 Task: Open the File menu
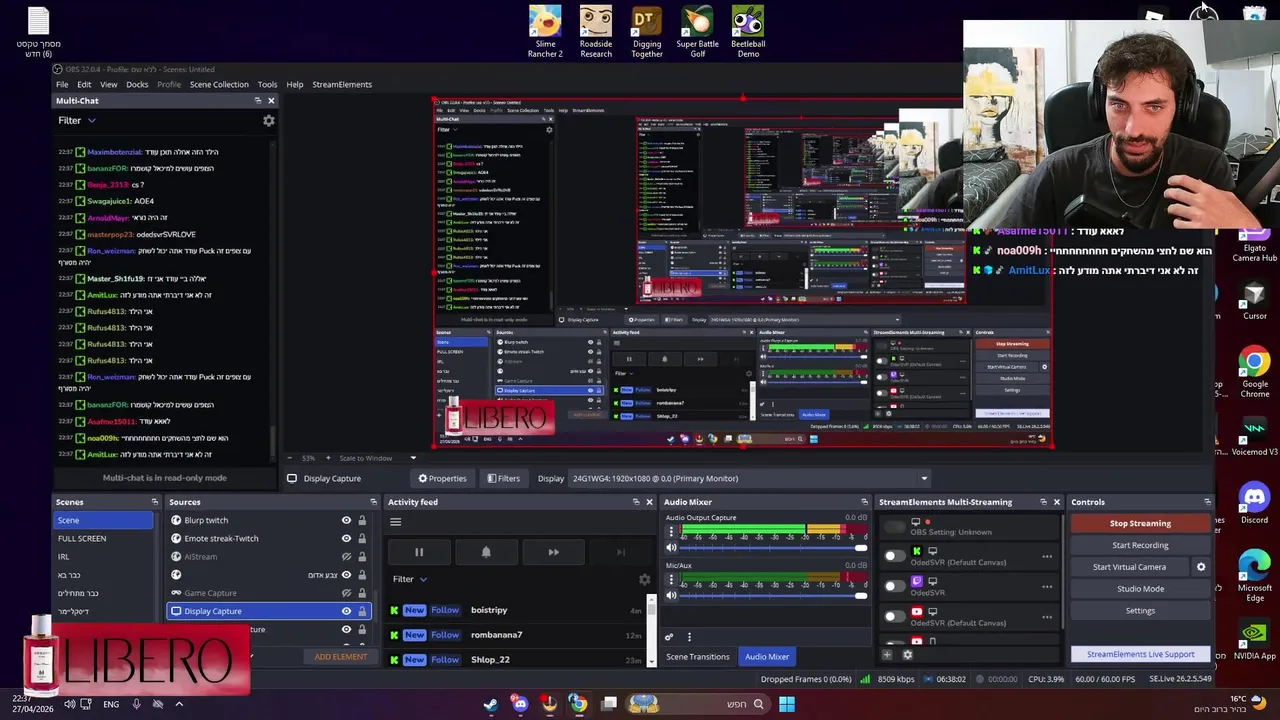(62, 84)
